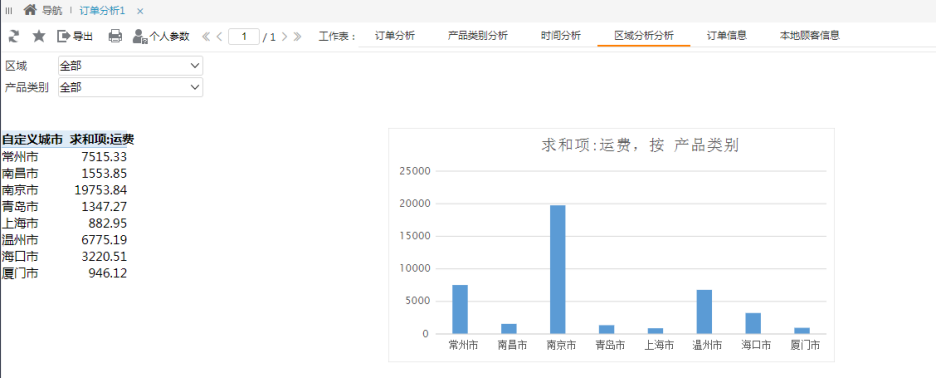Click the value 7515.33
Screen dimensions: 936x378
tap(104, 156)
